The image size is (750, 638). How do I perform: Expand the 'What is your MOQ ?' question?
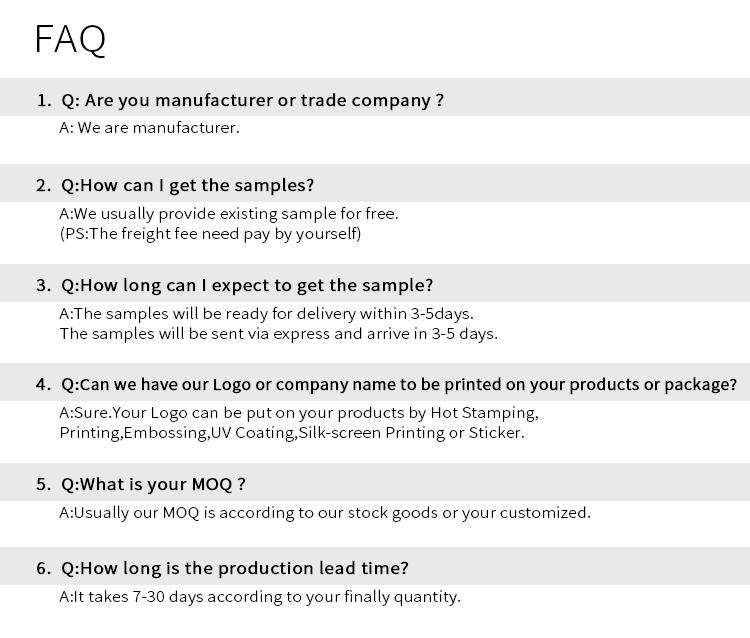click(x=153, y=484)
